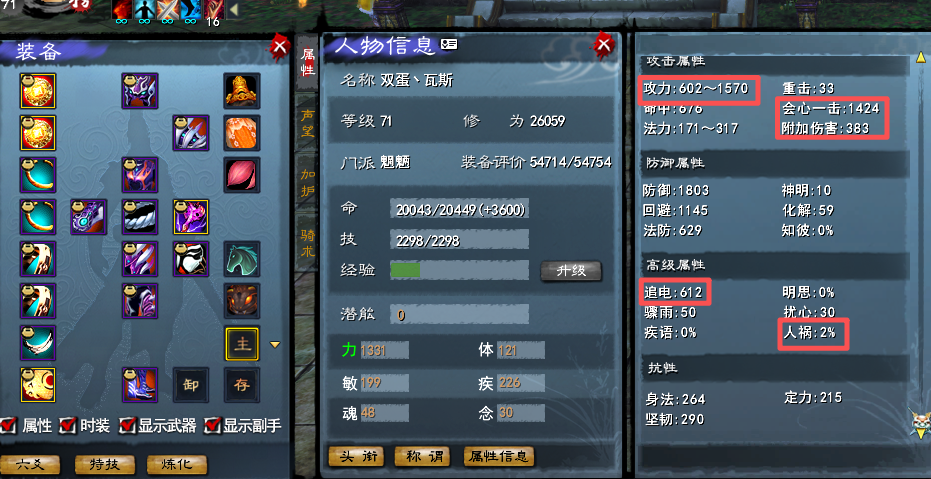
Task: Click the purple helmet equipment icon
Action: pos(140,90)
